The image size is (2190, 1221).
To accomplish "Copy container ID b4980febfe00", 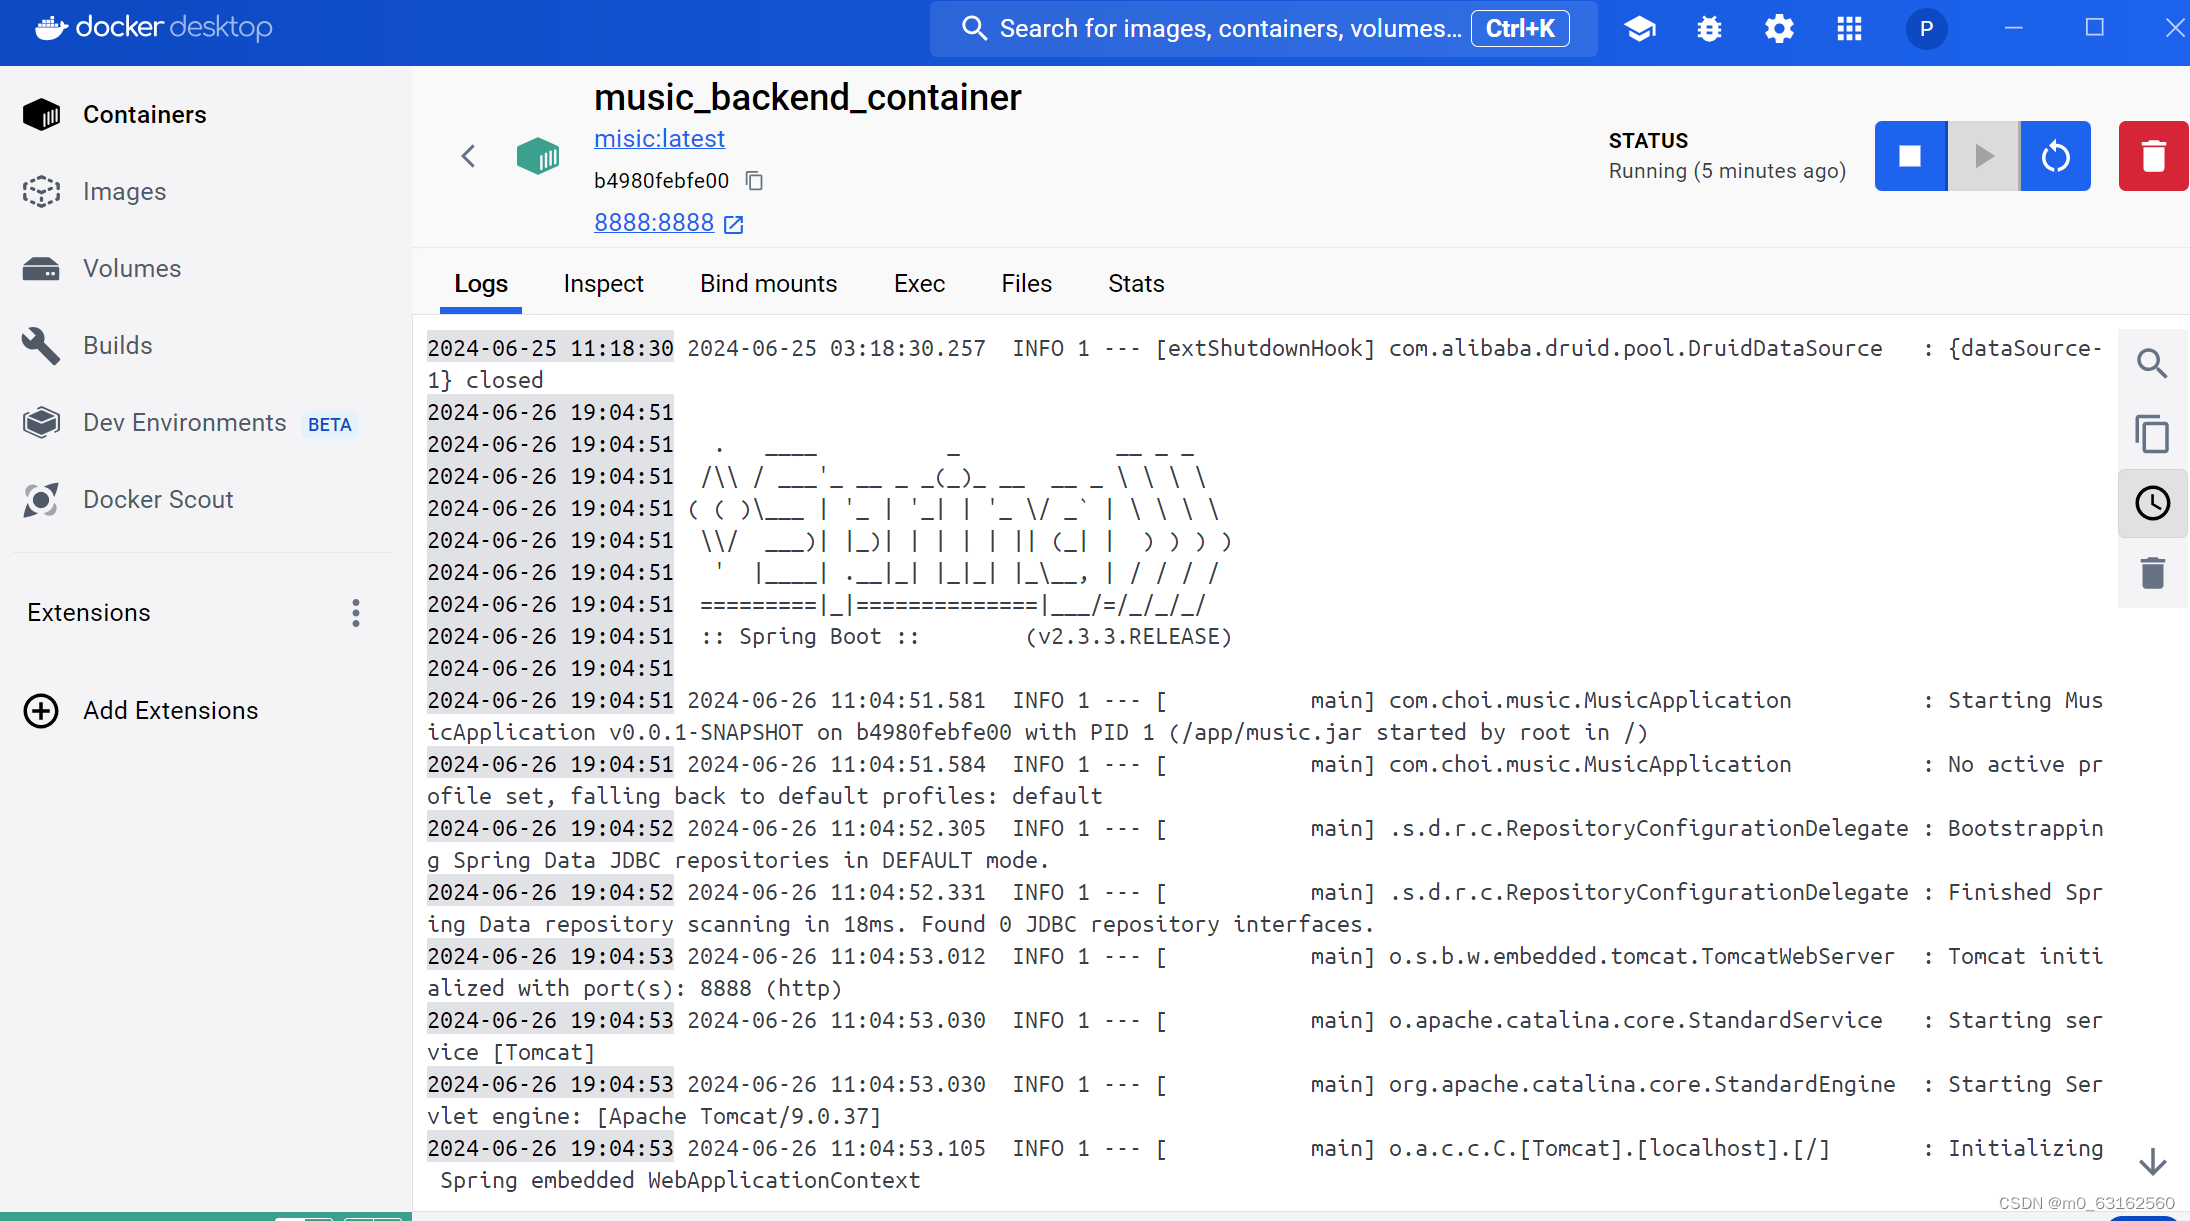I will click(x=755, y=181).
